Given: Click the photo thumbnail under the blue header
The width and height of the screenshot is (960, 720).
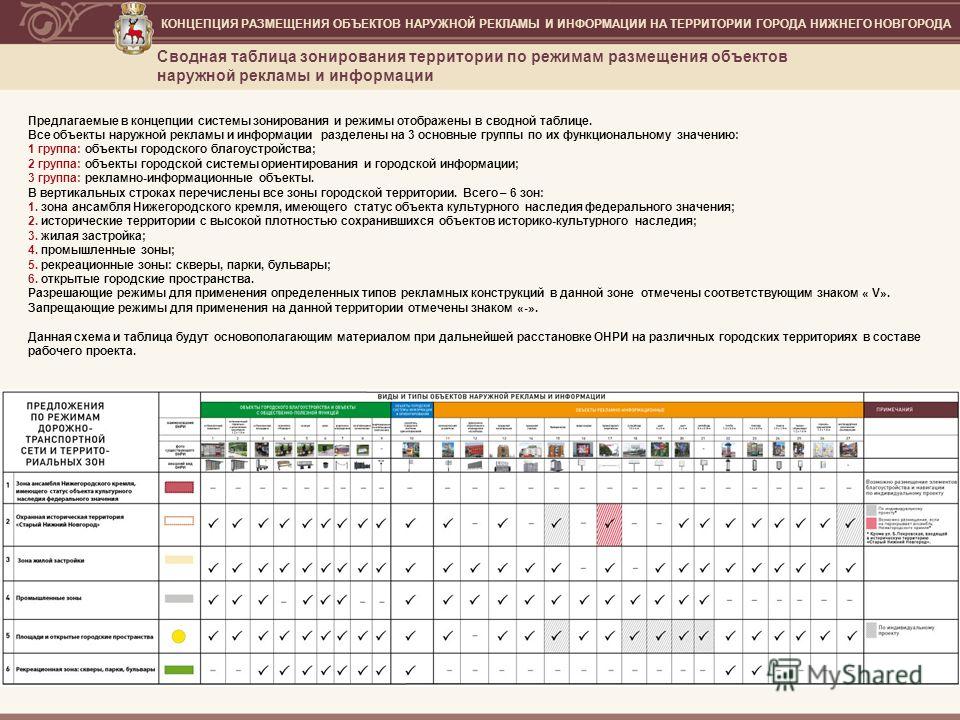Looking at the screenshot, I should pyautogui.click(x=411, y=449).
